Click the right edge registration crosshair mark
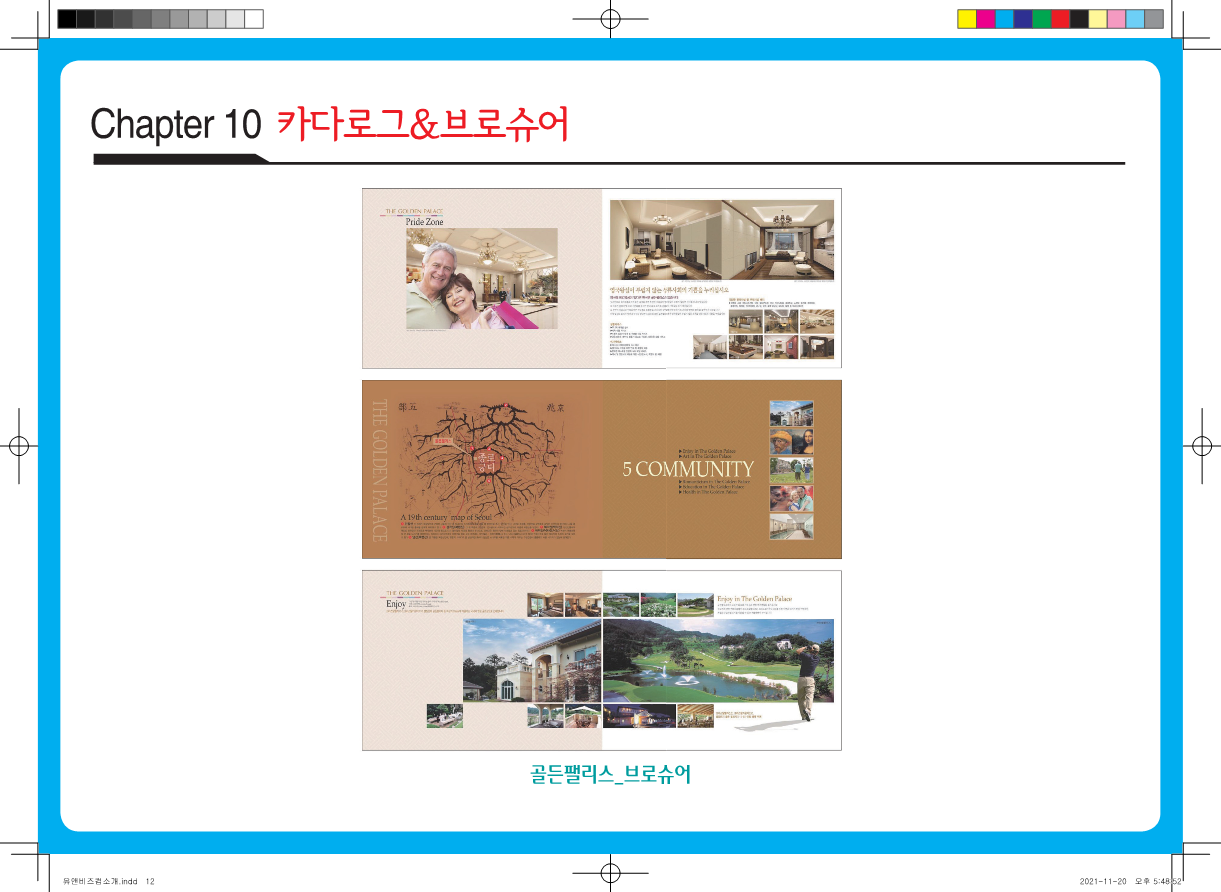 1201,446
